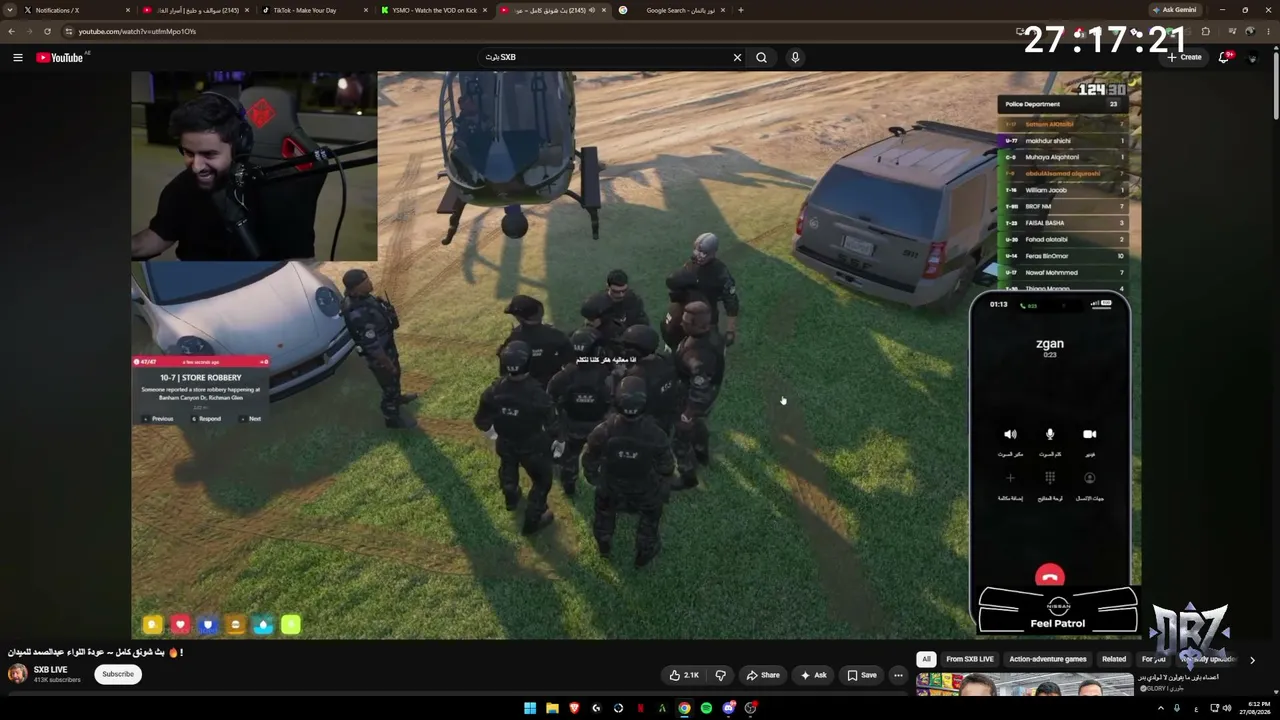Select the Action-adventure games chip
The height and width of the screenshot is (720, 1280).
(x=1048, y=659)
